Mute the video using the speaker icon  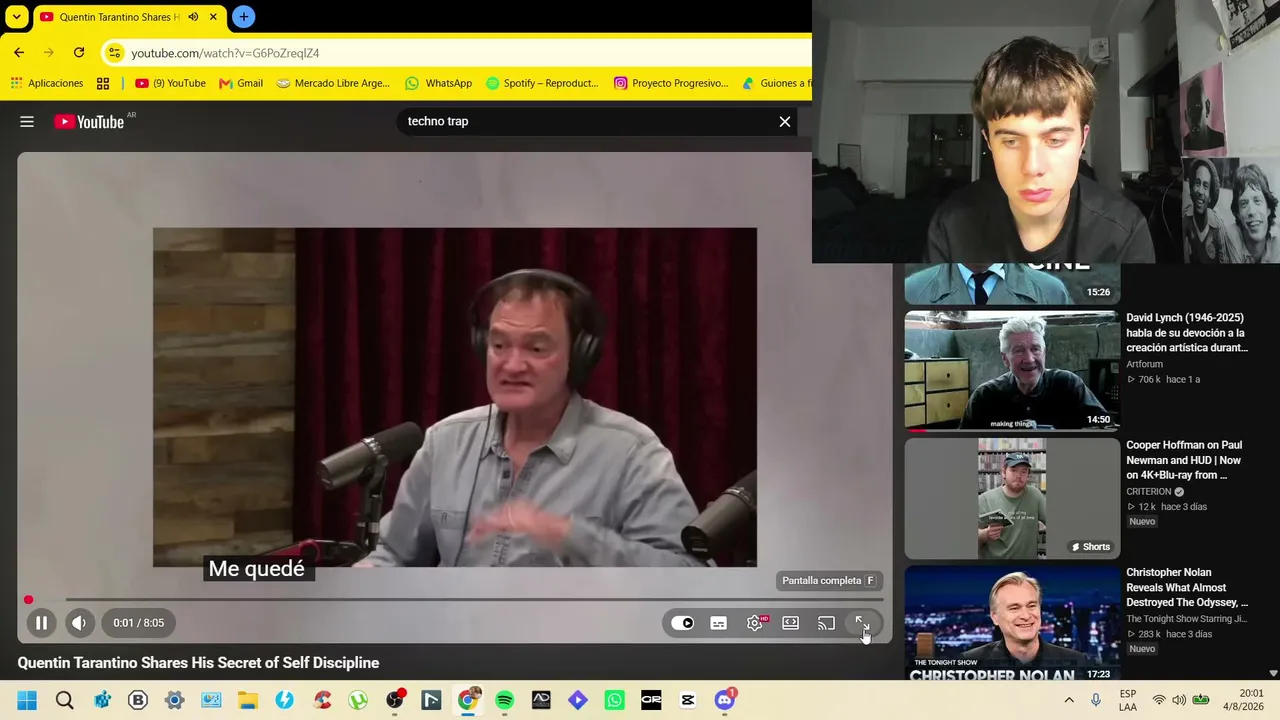79,623
